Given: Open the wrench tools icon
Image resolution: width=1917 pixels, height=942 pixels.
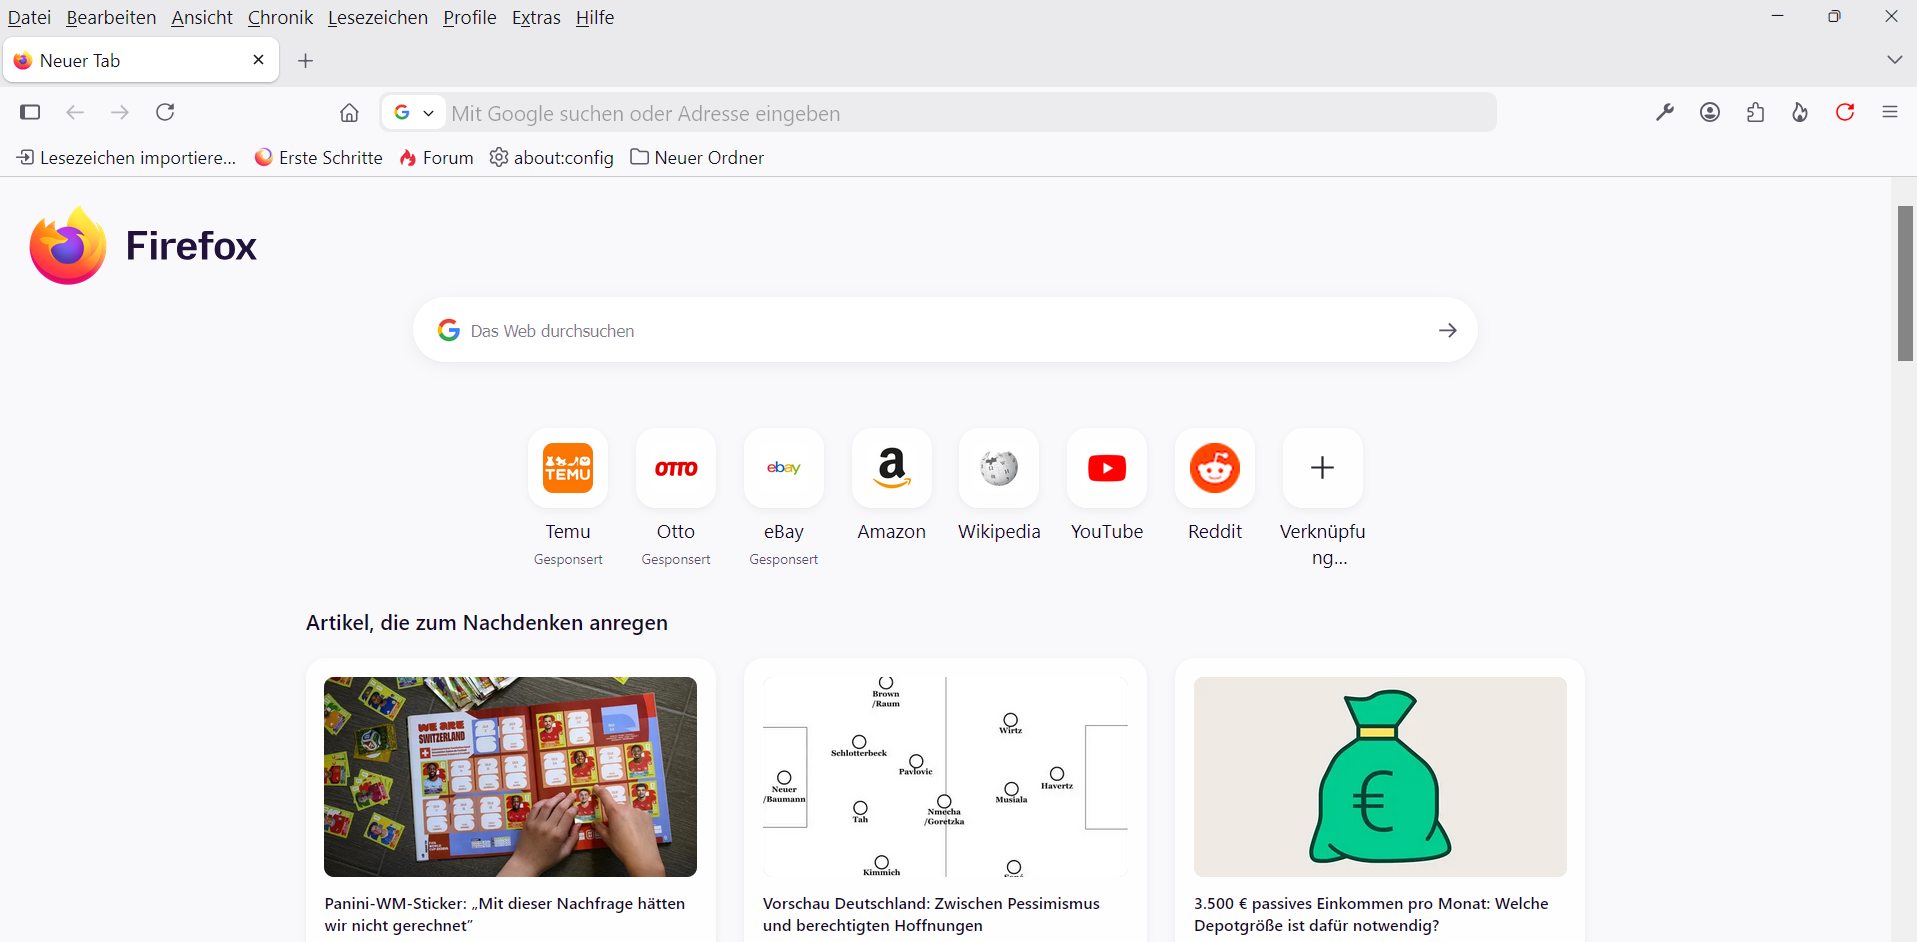Looking at the screenshot, I should coord(1665,112).
